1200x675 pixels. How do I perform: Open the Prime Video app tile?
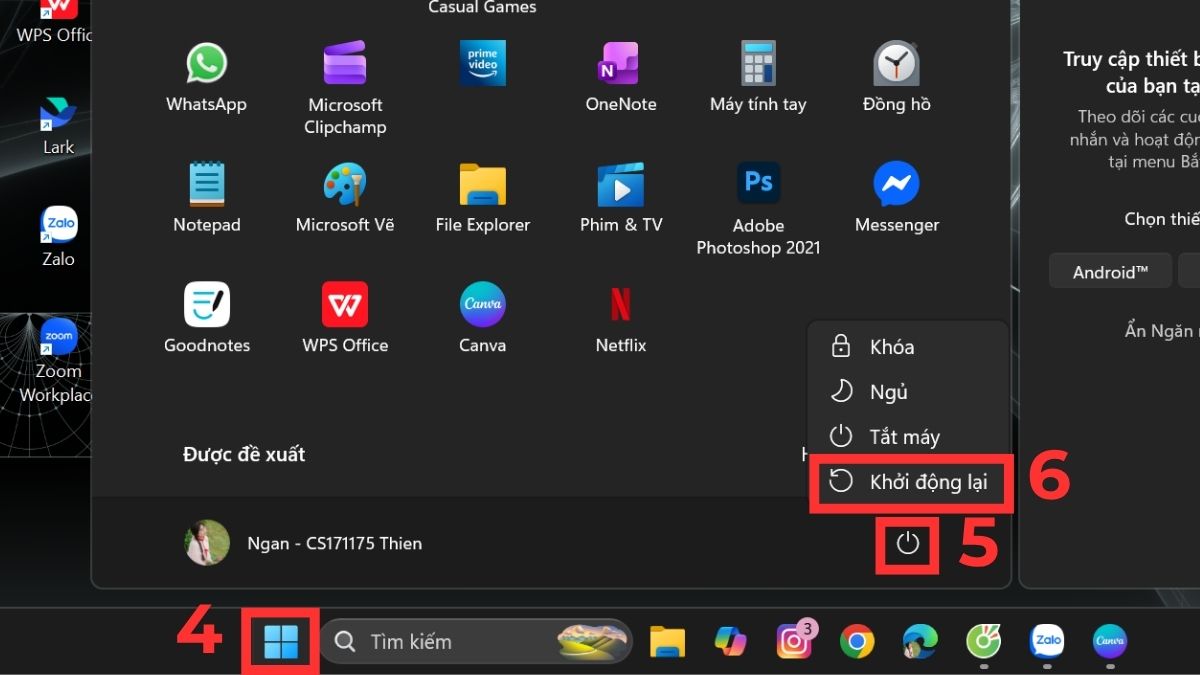click(x=483, y=63)
